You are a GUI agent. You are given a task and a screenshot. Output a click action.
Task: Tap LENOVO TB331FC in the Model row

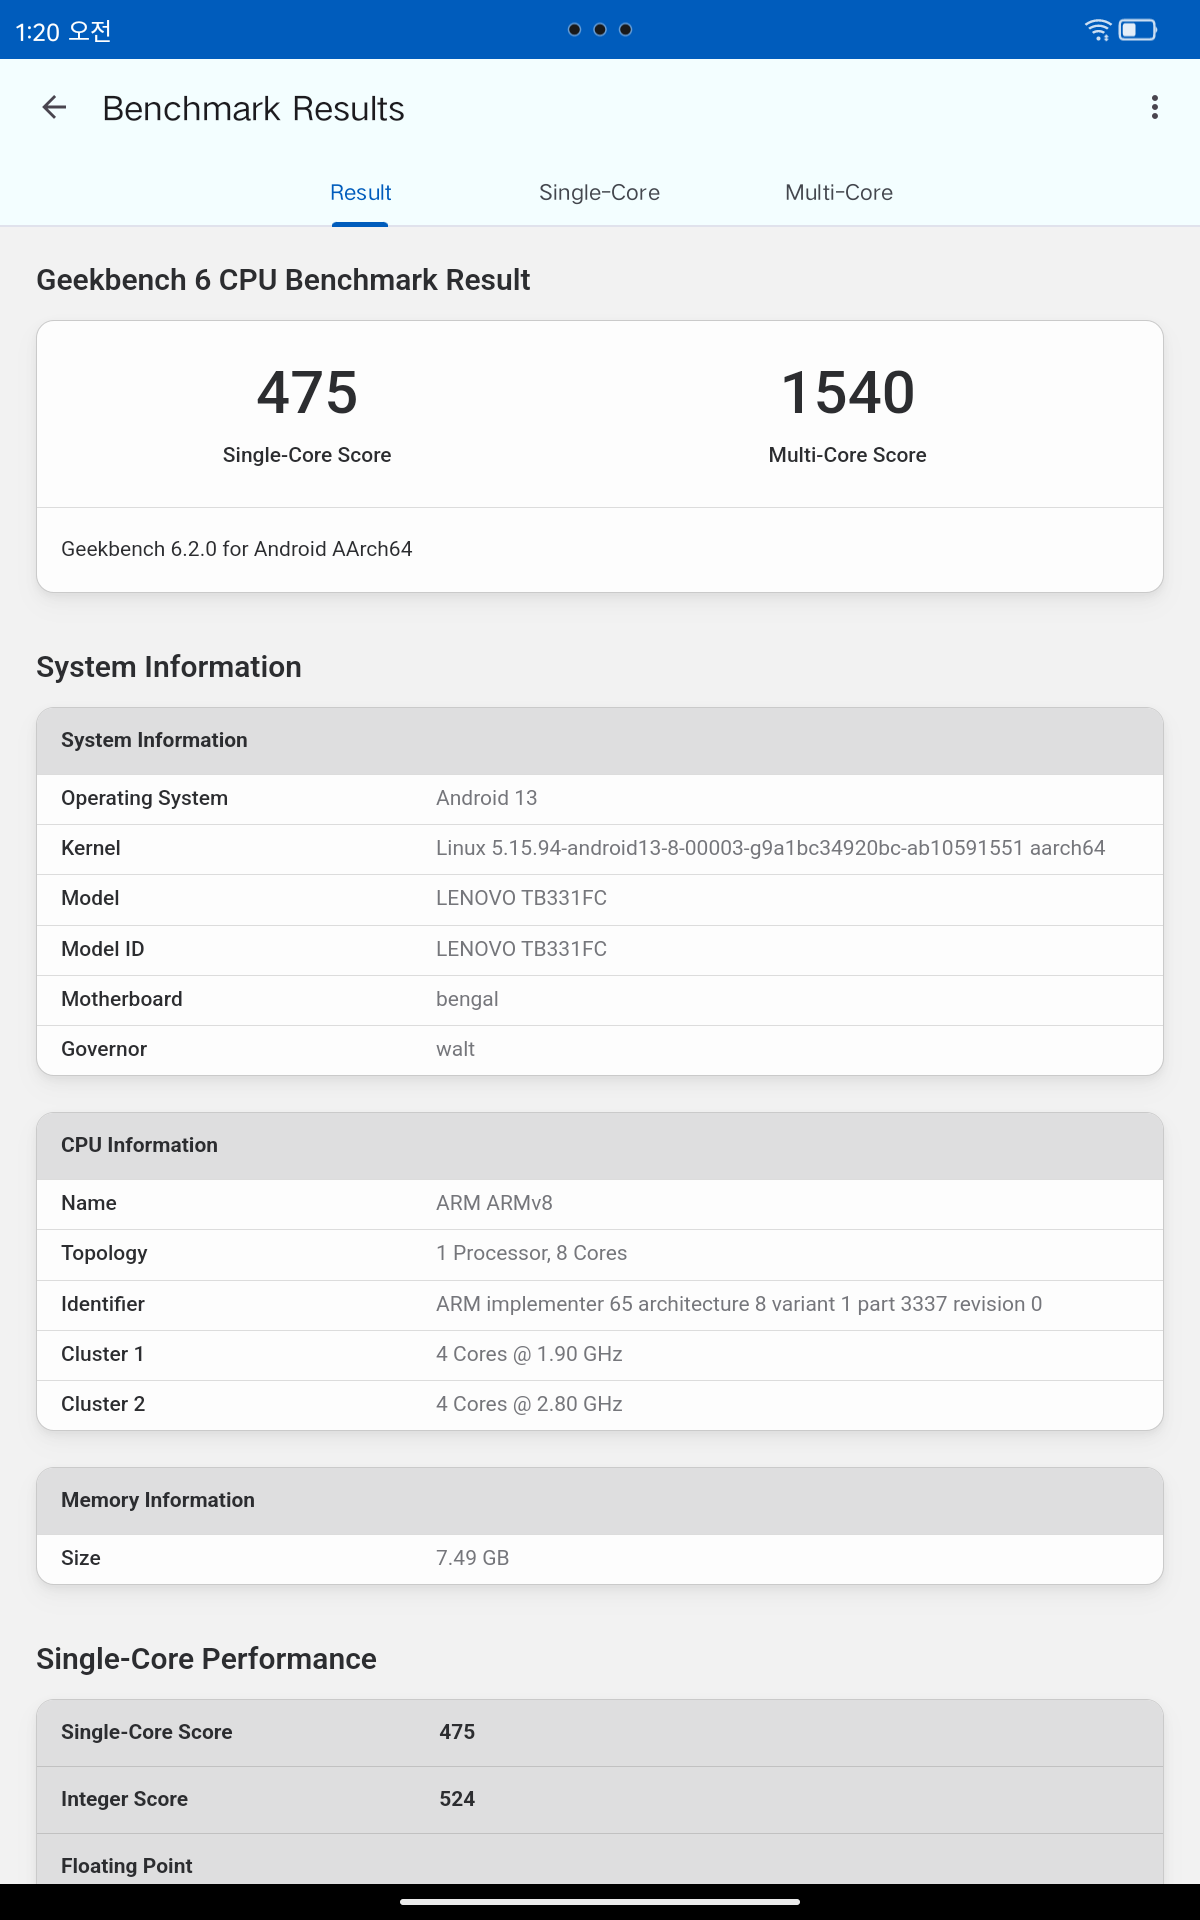(x=522, y=898)
